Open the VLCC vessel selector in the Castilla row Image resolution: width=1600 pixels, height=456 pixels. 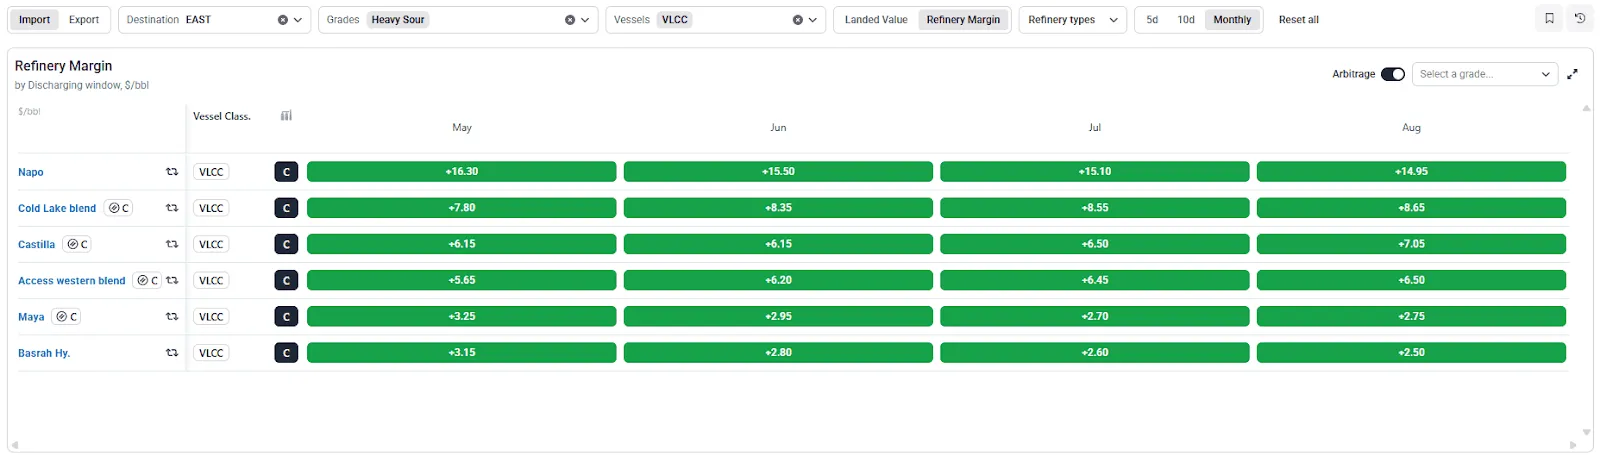pos(211,244)
